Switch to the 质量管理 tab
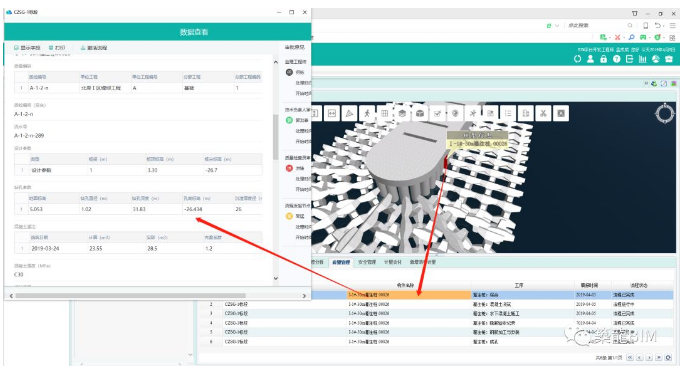684x369 pixels. tap(341, 262)
